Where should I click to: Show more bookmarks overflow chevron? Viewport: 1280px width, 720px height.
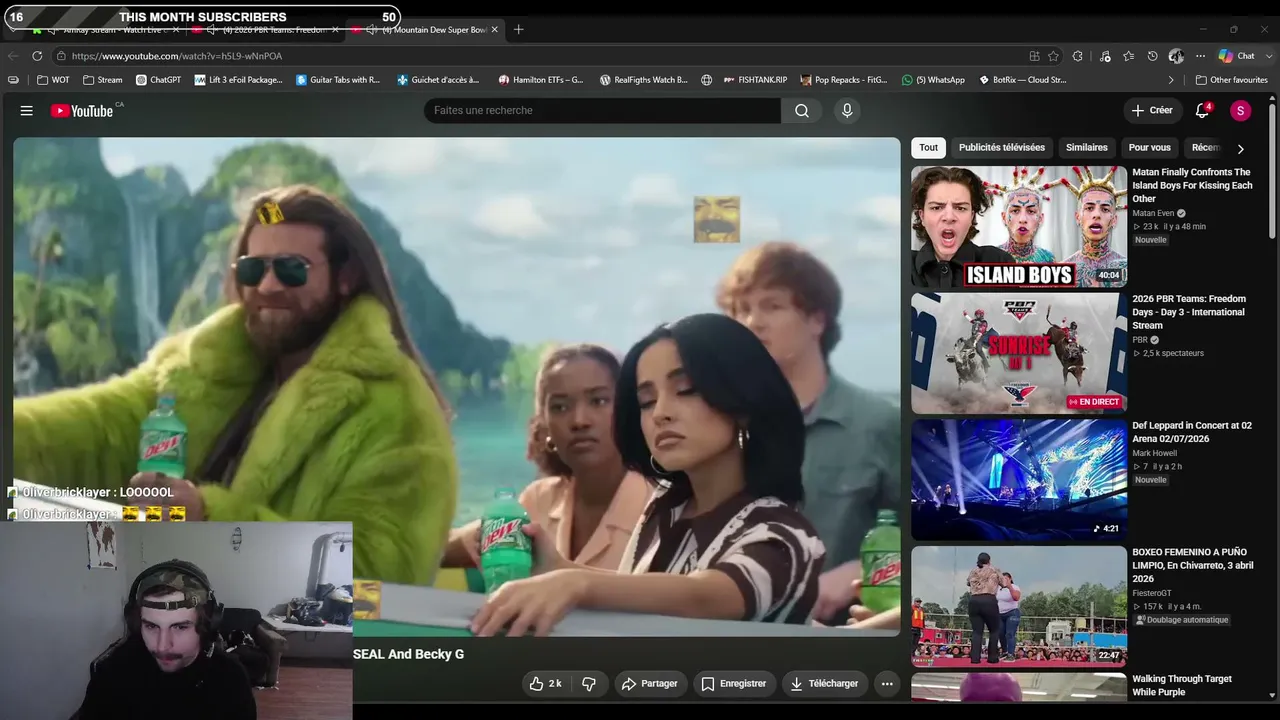point(1171,80)
